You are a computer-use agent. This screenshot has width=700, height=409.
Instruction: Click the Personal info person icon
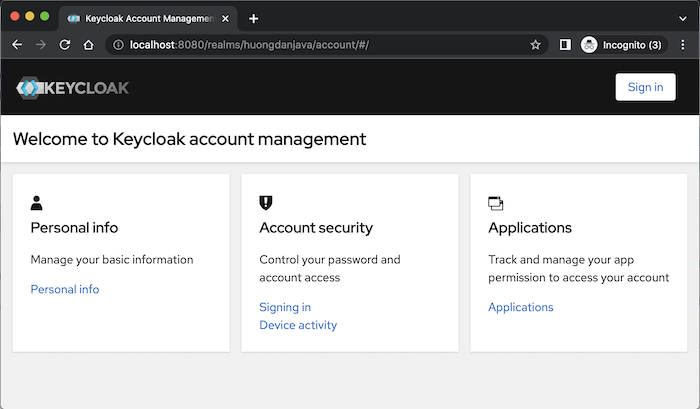37,203
